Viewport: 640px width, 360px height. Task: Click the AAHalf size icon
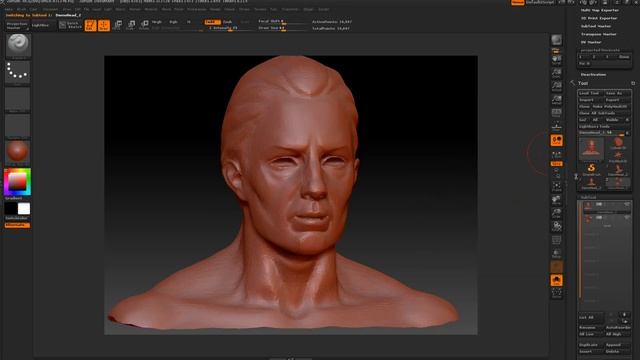point(557,100)
